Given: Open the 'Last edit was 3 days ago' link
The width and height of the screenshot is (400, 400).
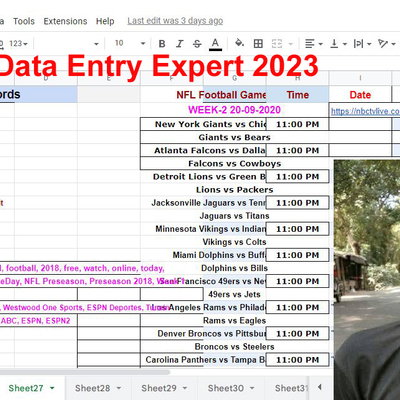Looking at the screenshot, I should coord(175,21).
